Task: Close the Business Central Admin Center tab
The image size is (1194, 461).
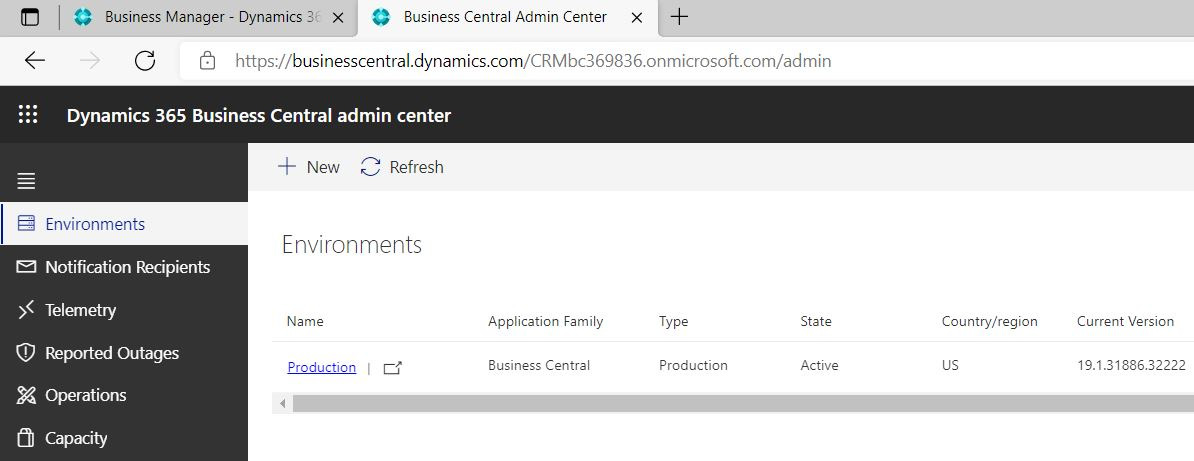Action: tap(637, 18)
